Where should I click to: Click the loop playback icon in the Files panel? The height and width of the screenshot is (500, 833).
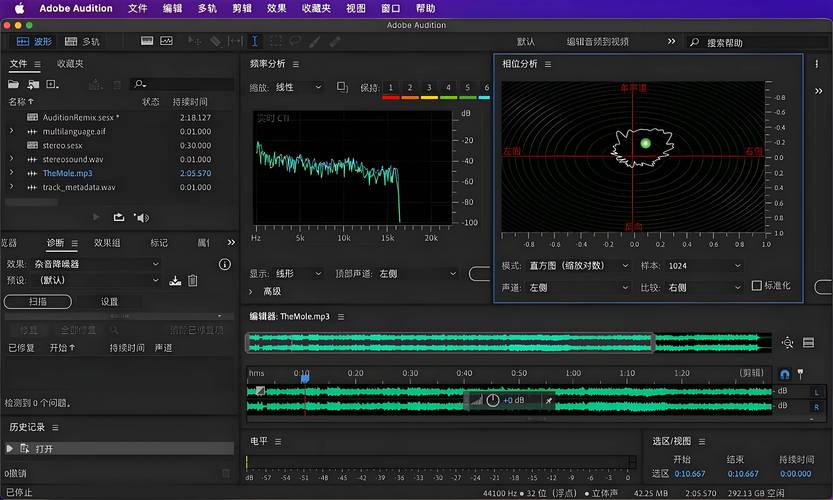click(119, 217)
